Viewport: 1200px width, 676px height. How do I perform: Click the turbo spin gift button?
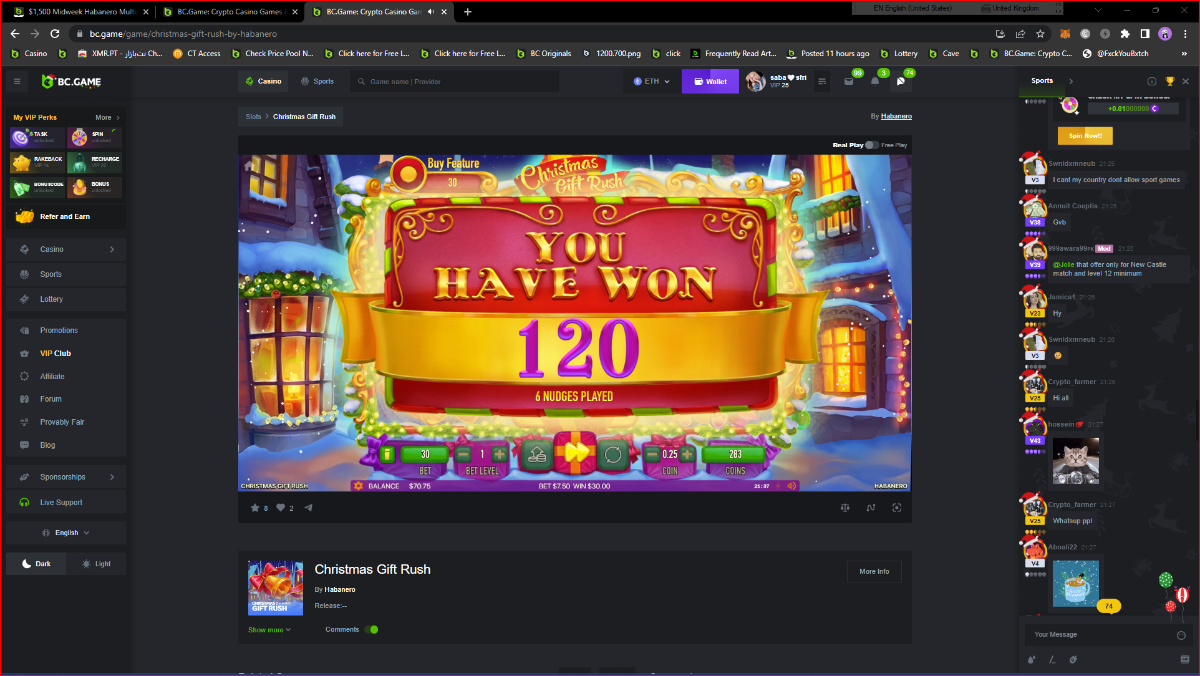click(x=574, y=454)
